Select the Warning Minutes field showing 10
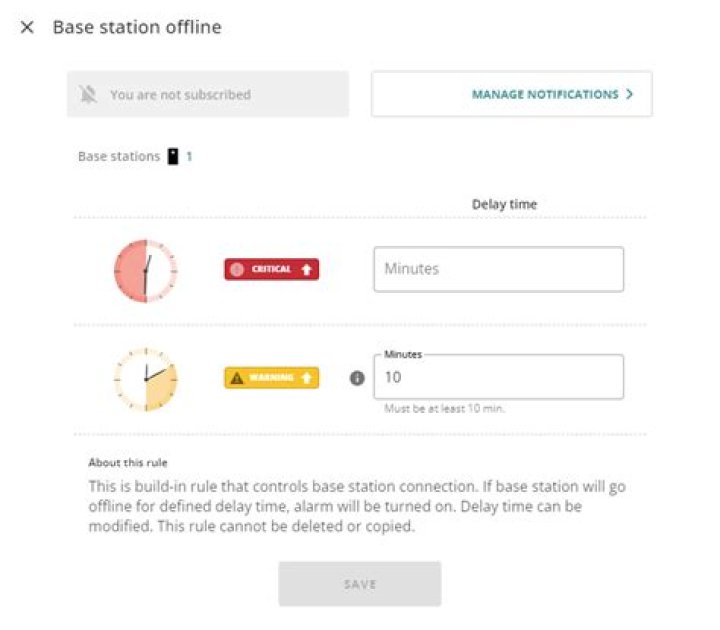The image size is (720, 630). 498,378
